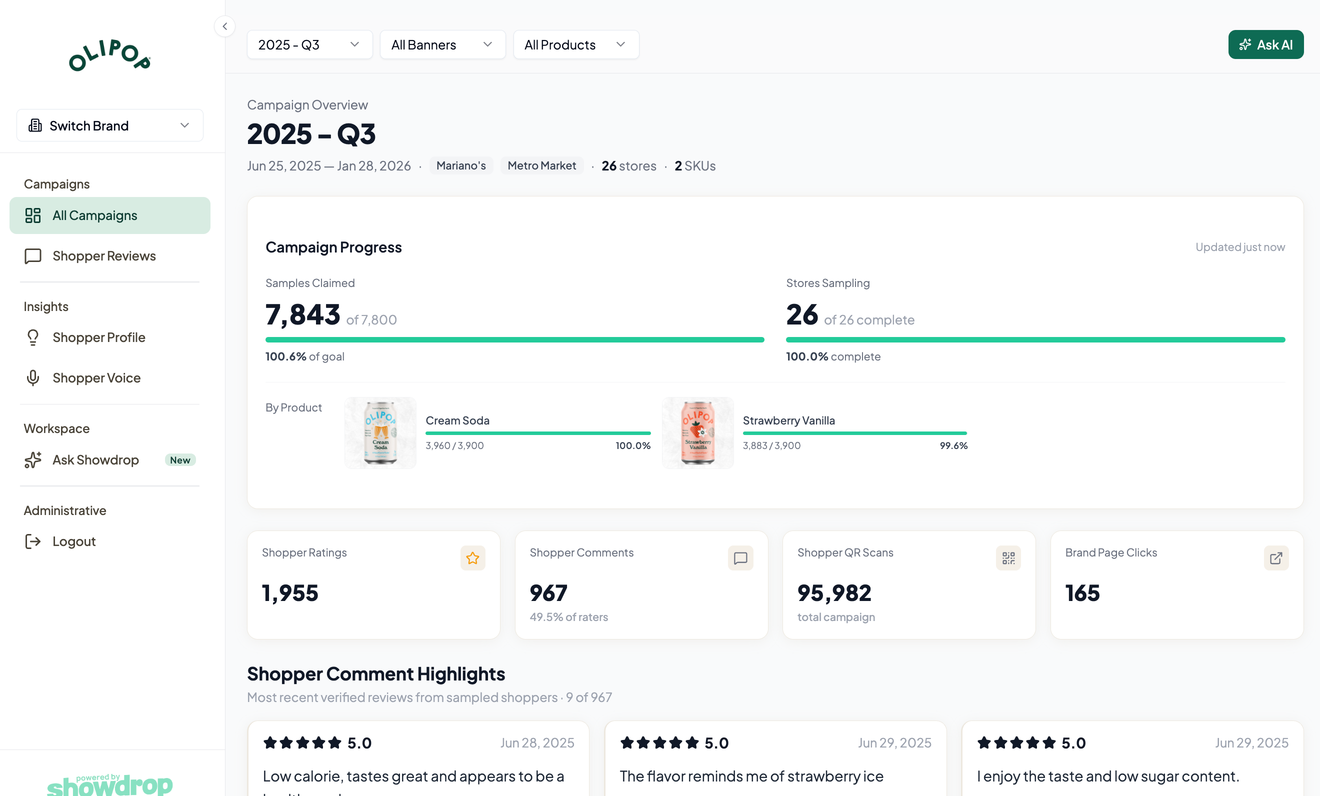Click the external link icon on Brand Page Clicks
The width and height of the screenshot is (1320, 796).
1276,558
